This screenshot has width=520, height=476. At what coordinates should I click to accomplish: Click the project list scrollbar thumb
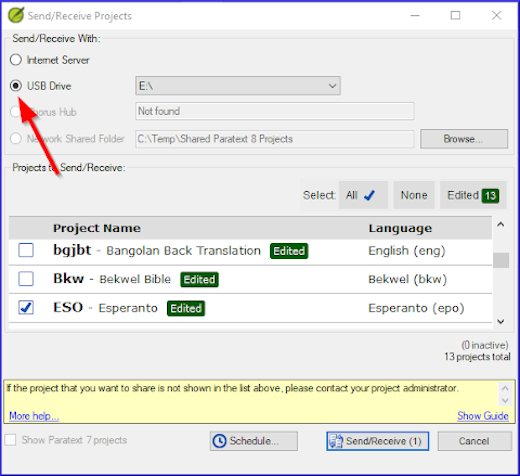pyautogui.click(x=501, y=260)
